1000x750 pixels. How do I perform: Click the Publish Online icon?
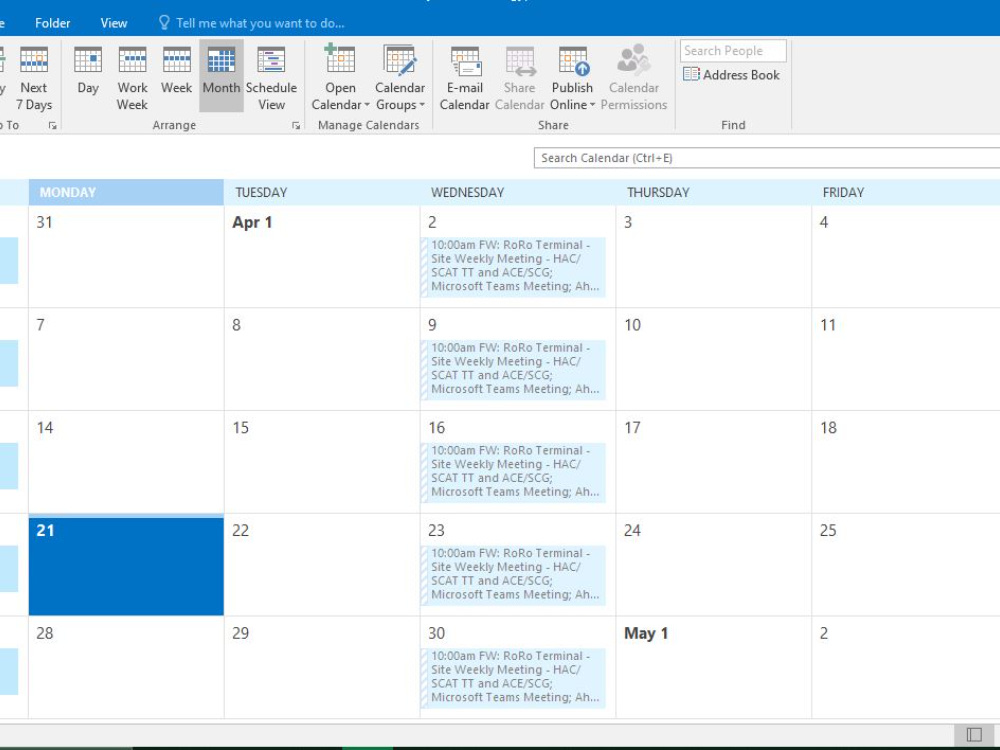[573, 61]
